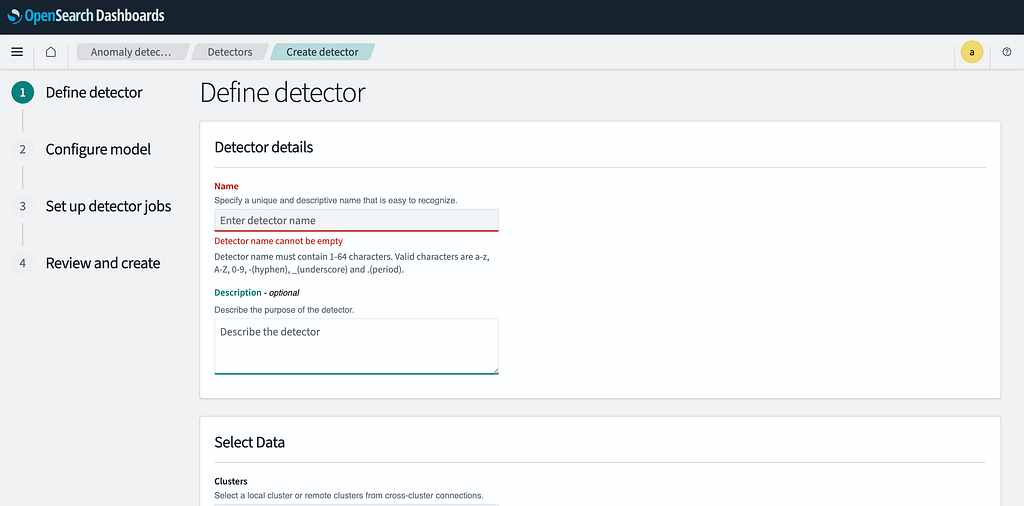Click the 'Select Data' heading
1024x506 pixels.
point(249,443)
